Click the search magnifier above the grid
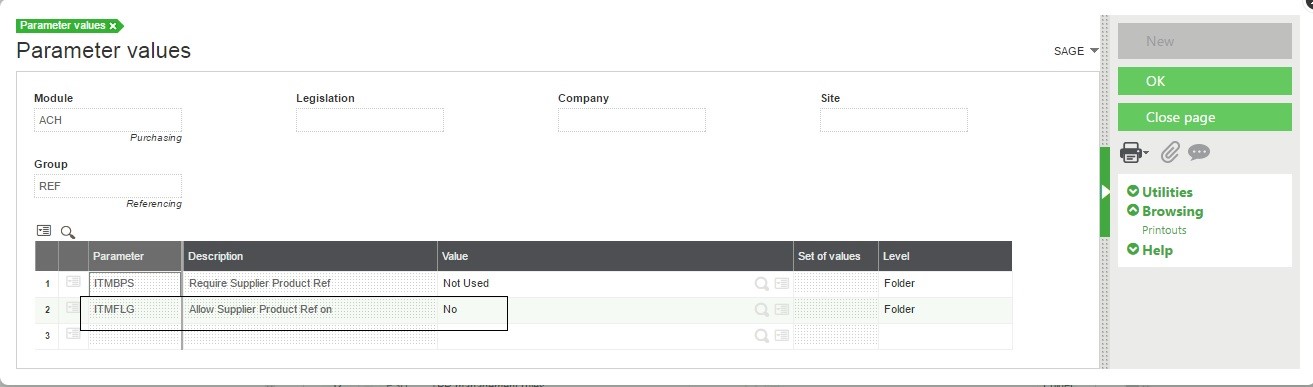 [68, 232]
